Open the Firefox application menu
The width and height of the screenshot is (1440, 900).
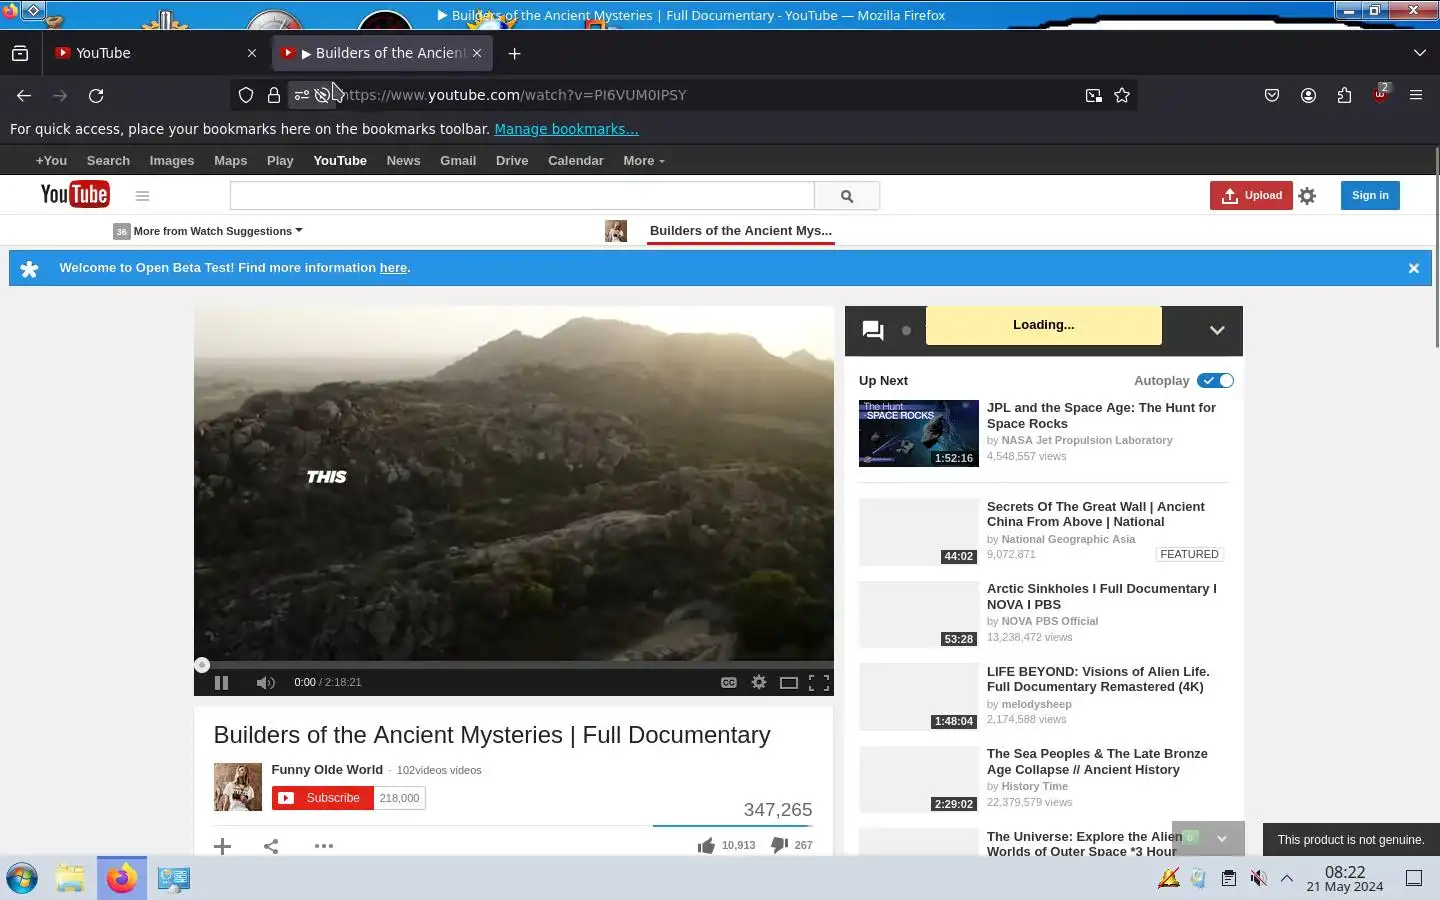[1416, 95]
